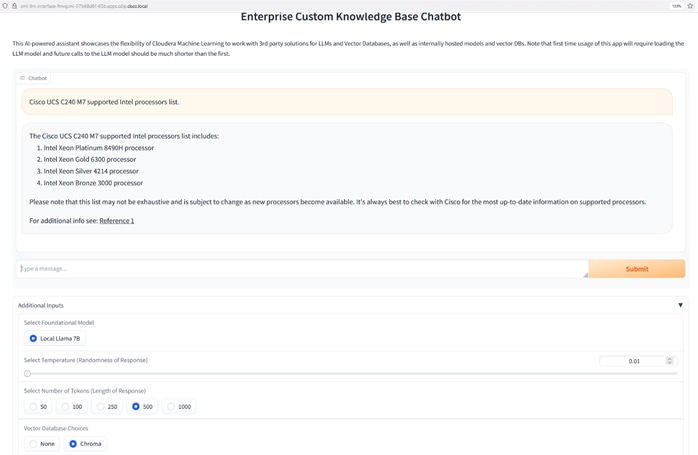Click the Vector Database Choices label
The height and width of the screenshot is (455, 698).
[56, 428]
